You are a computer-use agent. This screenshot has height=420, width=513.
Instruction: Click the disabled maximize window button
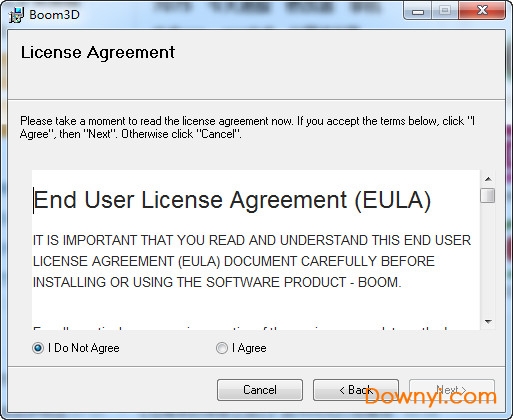[445, 11]
